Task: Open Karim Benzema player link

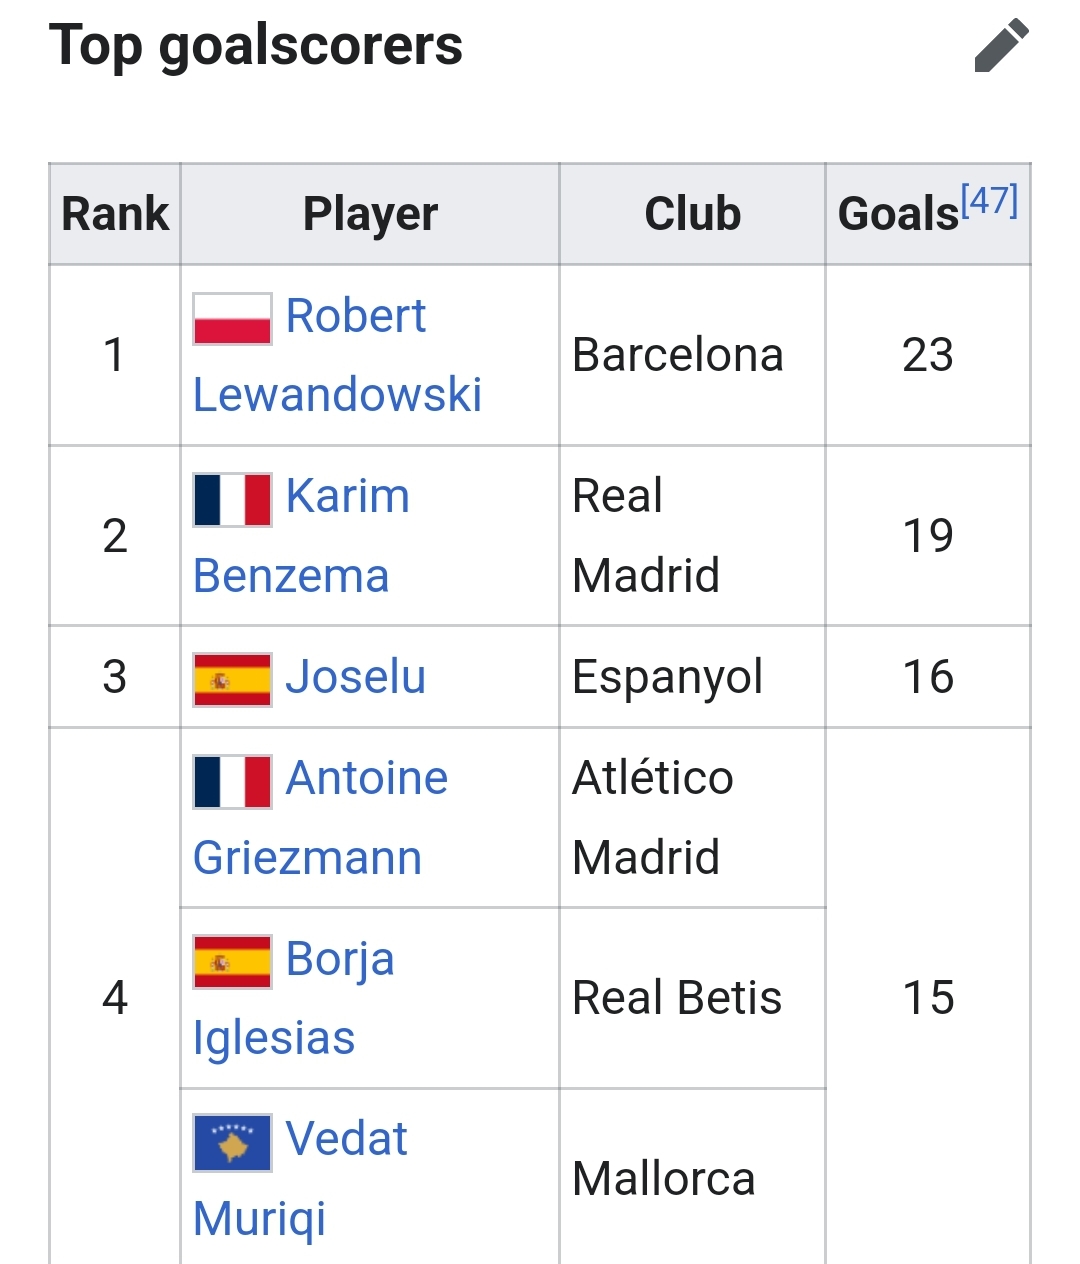Action: pos(301,536)
